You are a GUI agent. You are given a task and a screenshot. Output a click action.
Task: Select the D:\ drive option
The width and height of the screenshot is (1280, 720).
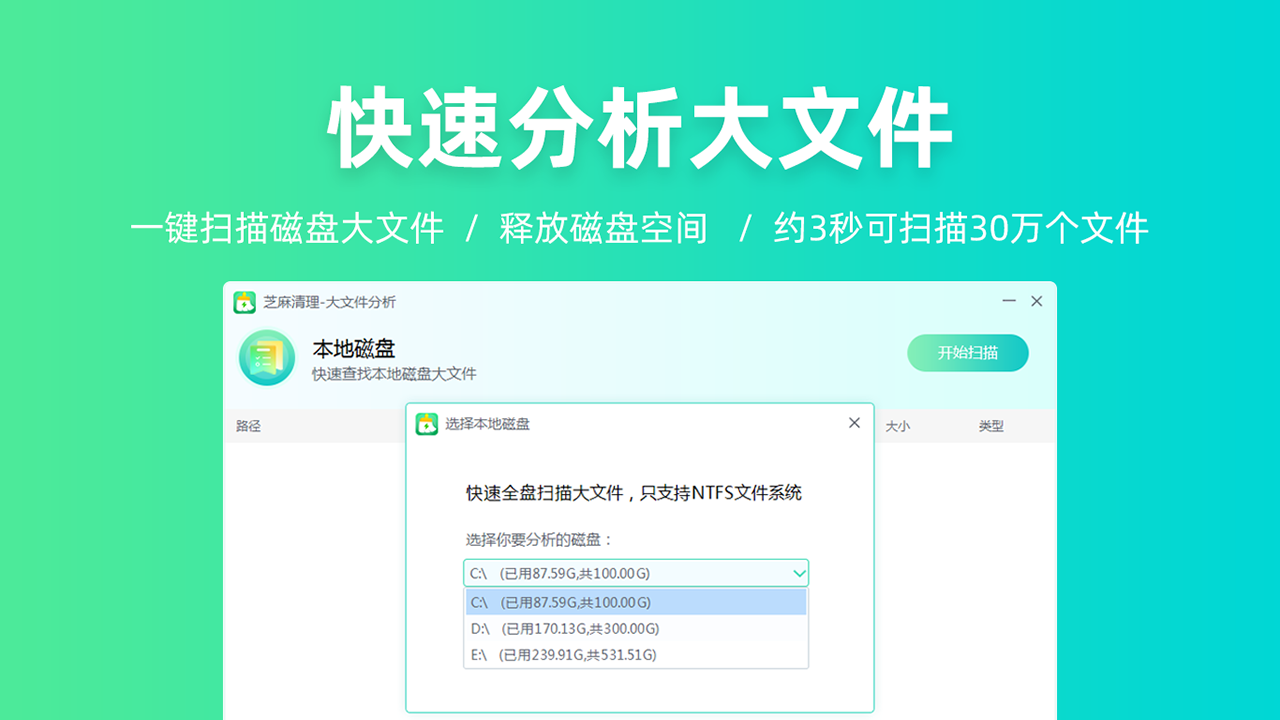click(636, 628)
